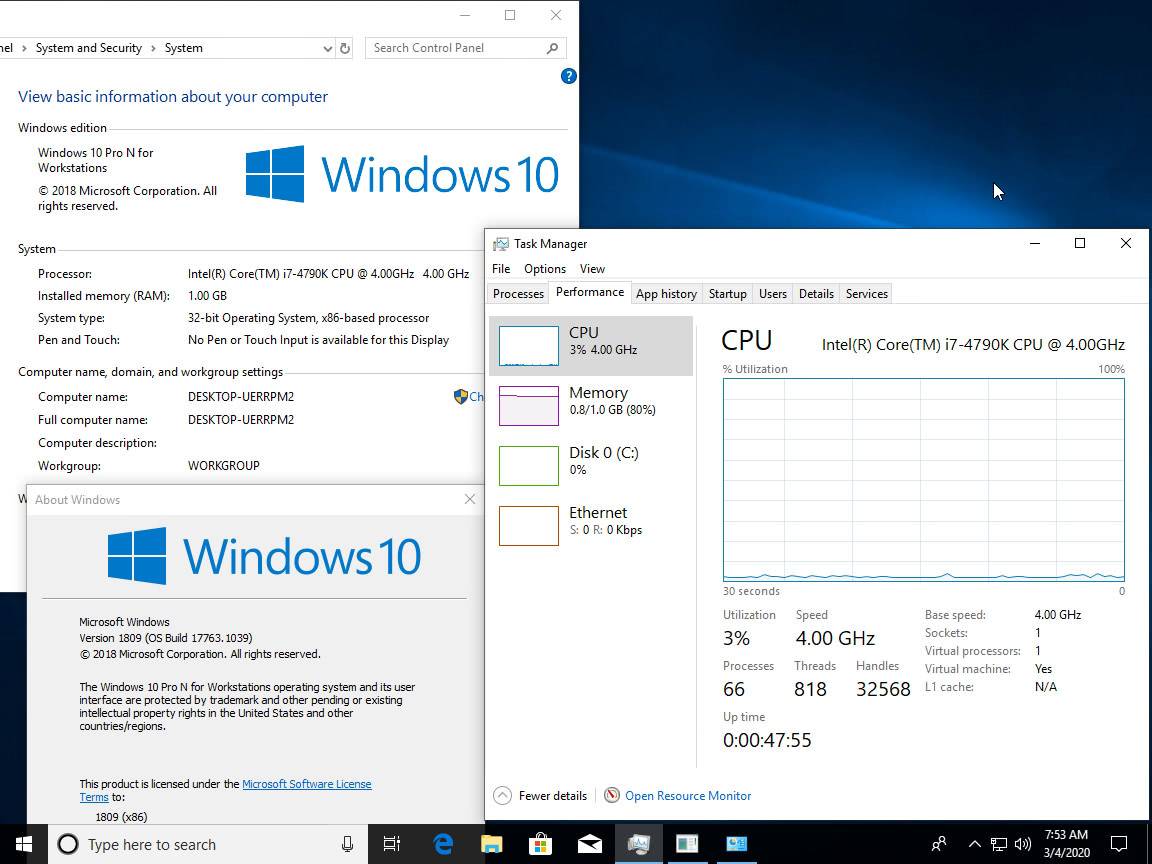Click the network icon in system tray
Screen dimensions: 1152x864
[998, 844]
